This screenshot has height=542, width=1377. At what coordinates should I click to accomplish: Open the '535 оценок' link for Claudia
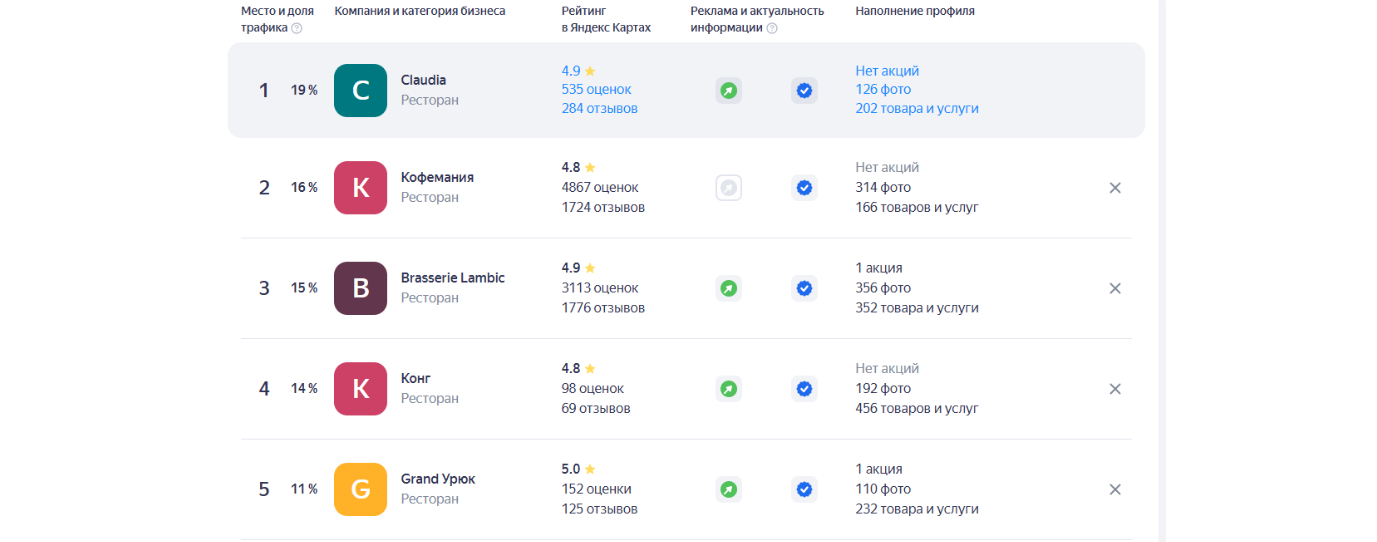tap(597, 89)
